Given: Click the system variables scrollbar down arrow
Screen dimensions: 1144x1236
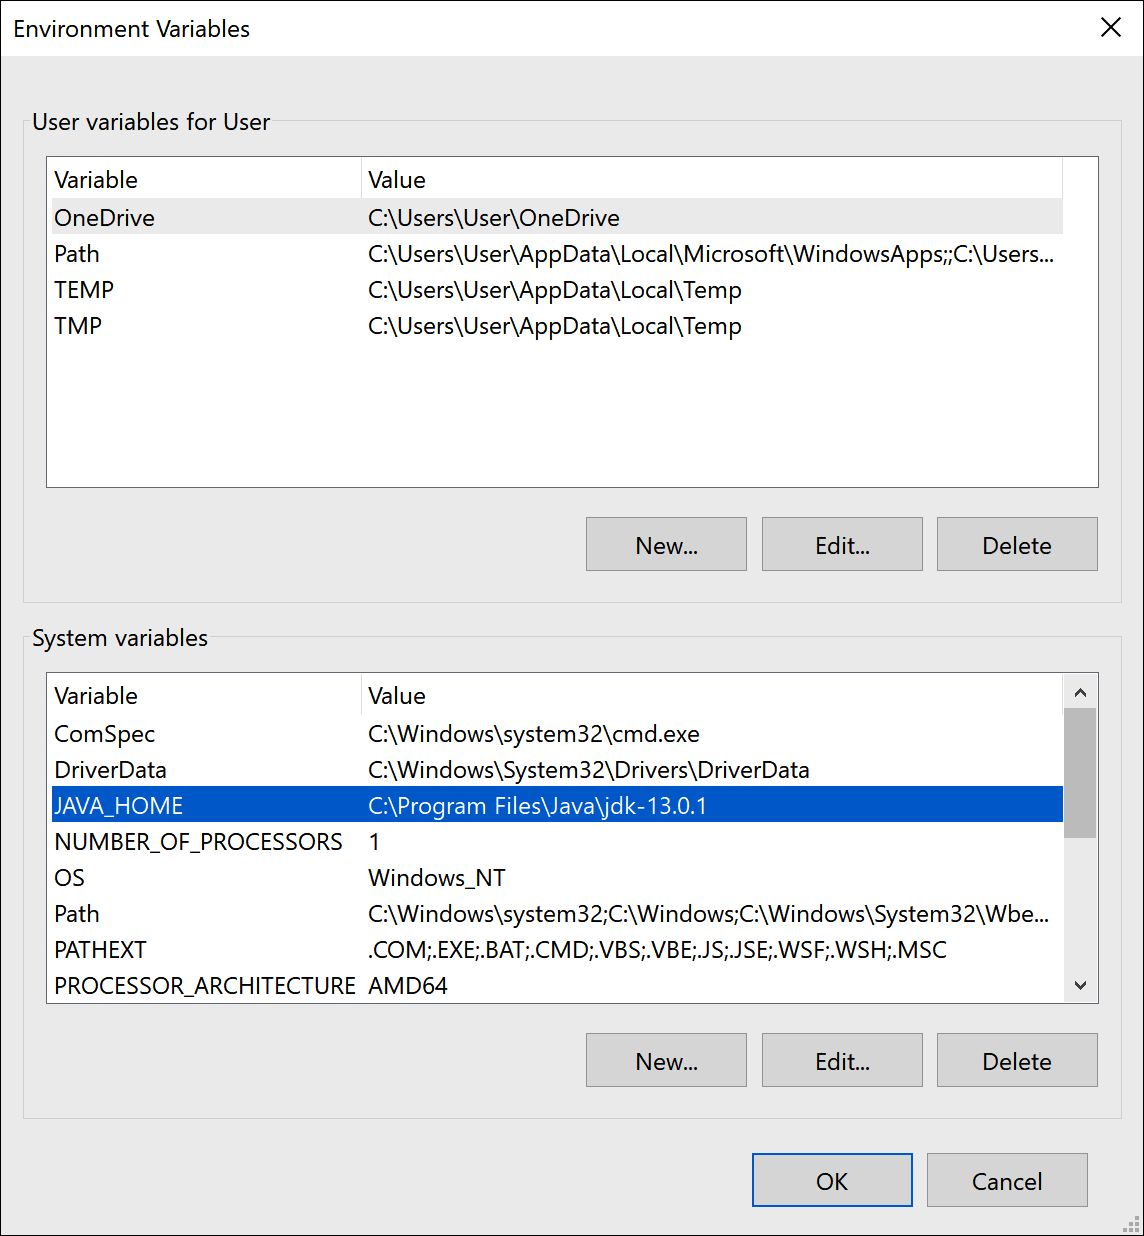Looking at the screenshot, I should tap(1080, 985).
